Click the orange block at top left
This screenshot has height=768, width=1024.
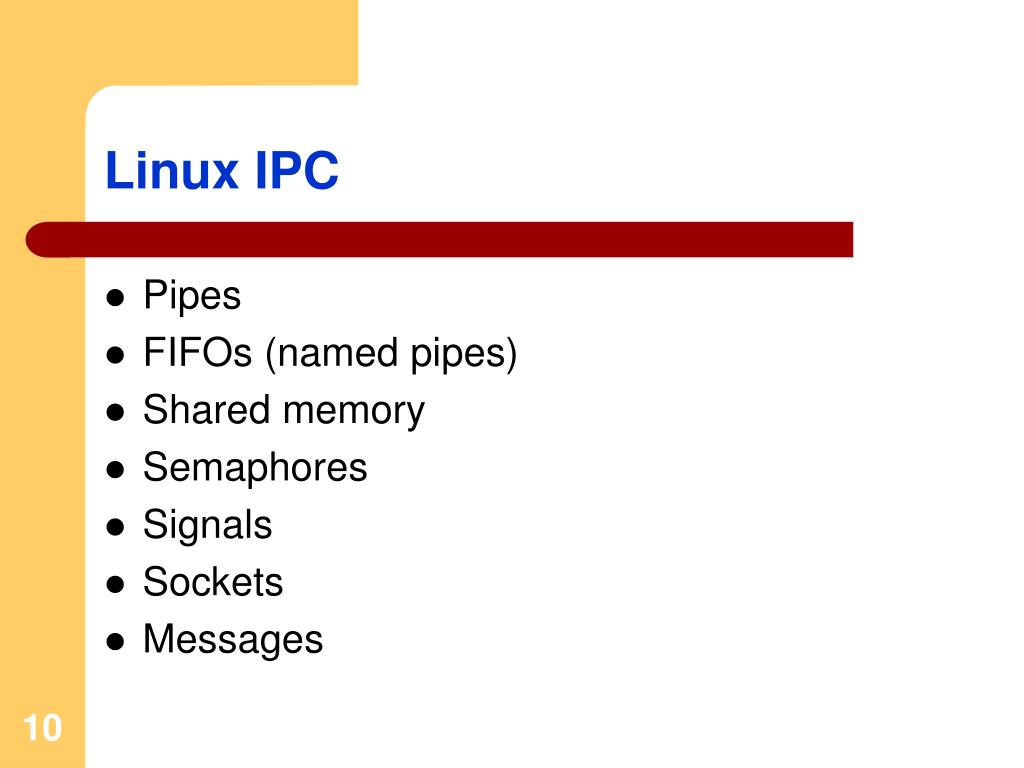point(179,42)
